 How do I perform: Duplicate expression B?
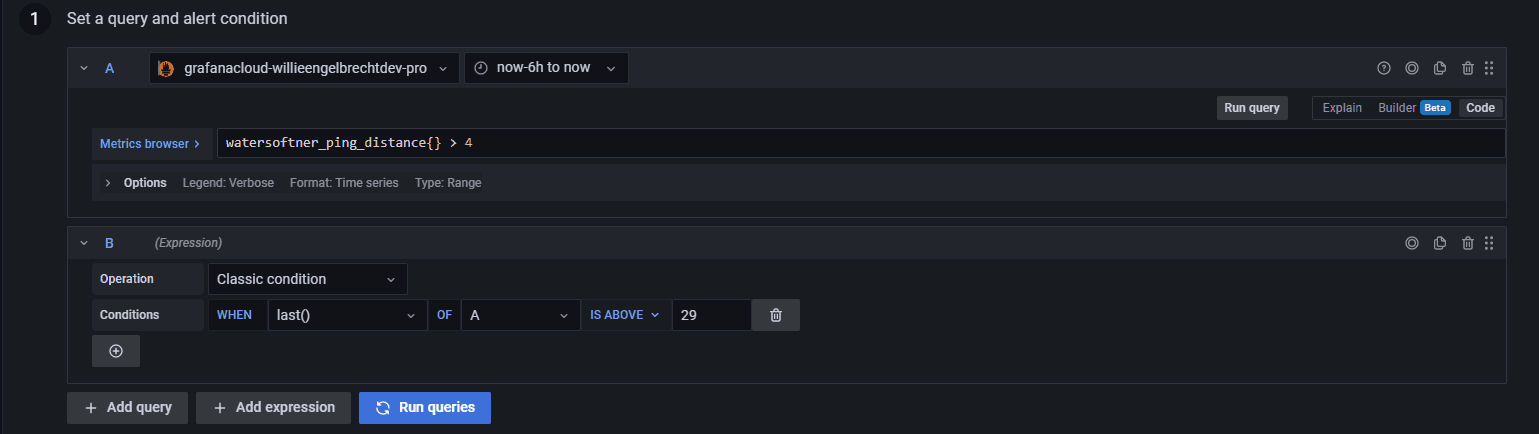[x=1440, y=242]
